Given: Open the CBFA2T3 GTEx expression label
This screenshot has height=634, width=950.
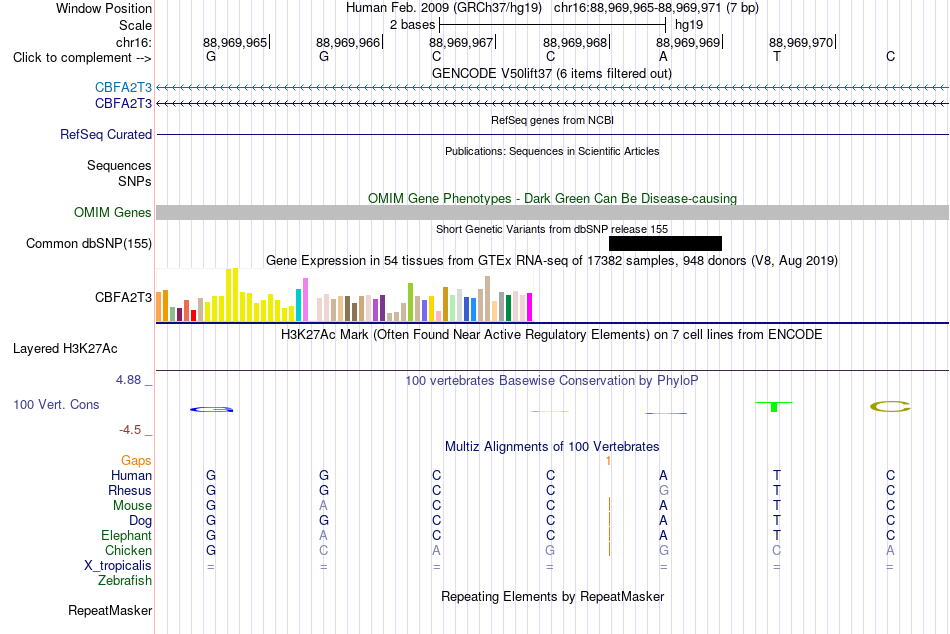Looking at the screenshot, I should pos(123,297).
